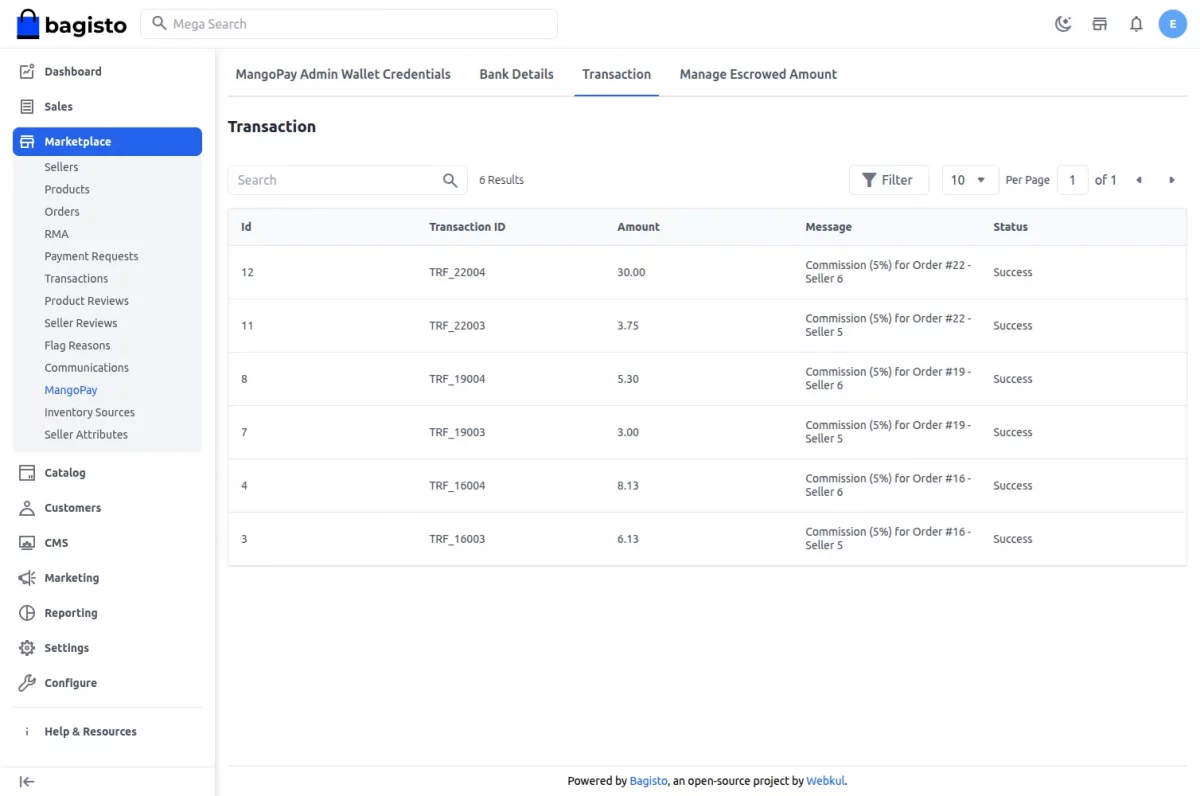Open RMA in Marketplace menu

[56, 234]
